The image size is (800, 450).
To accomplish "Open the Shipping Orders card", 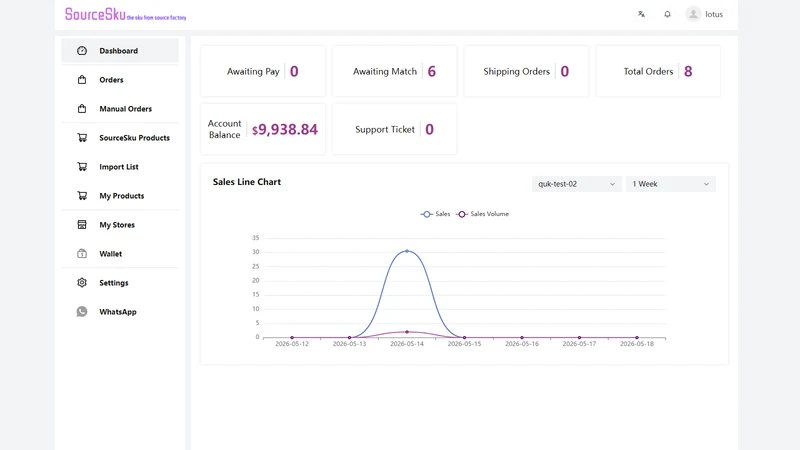I will tap(526, 71).
